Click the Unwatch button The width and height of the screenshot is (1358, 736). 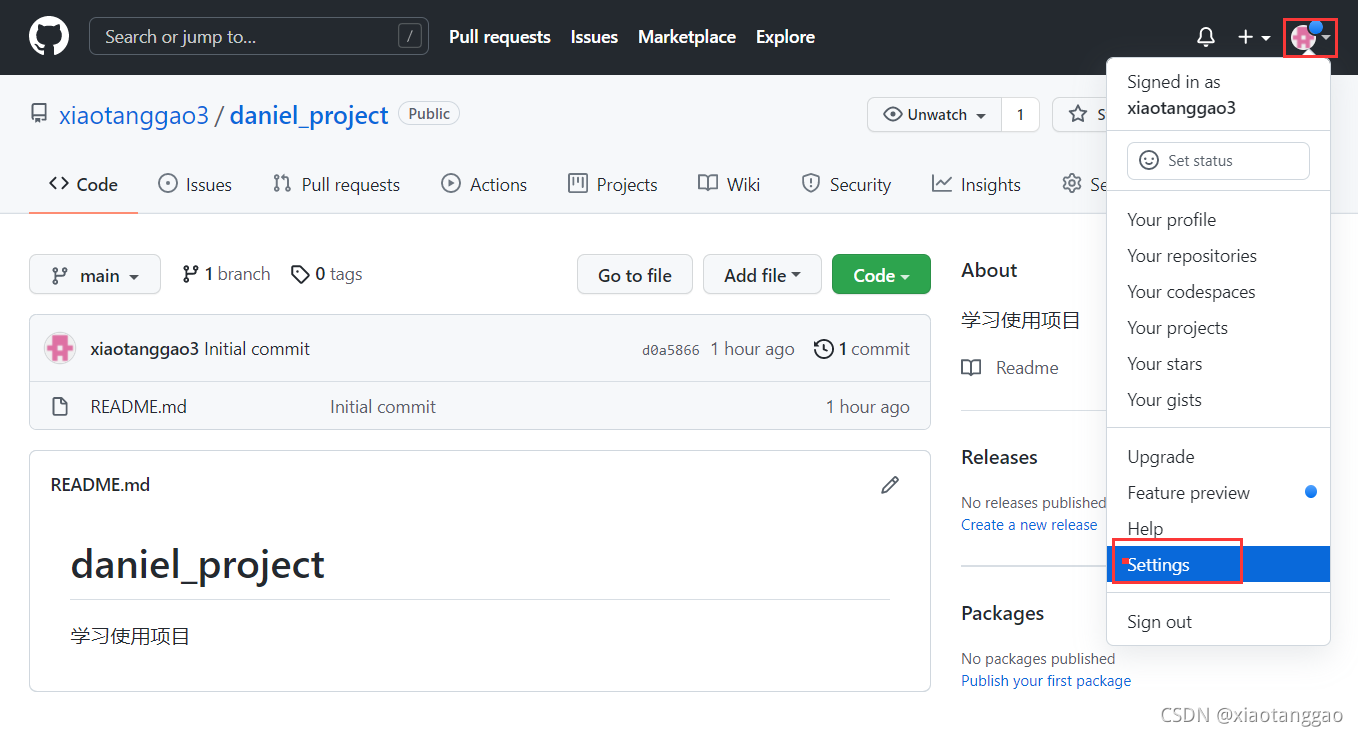[x=934, y=115]
